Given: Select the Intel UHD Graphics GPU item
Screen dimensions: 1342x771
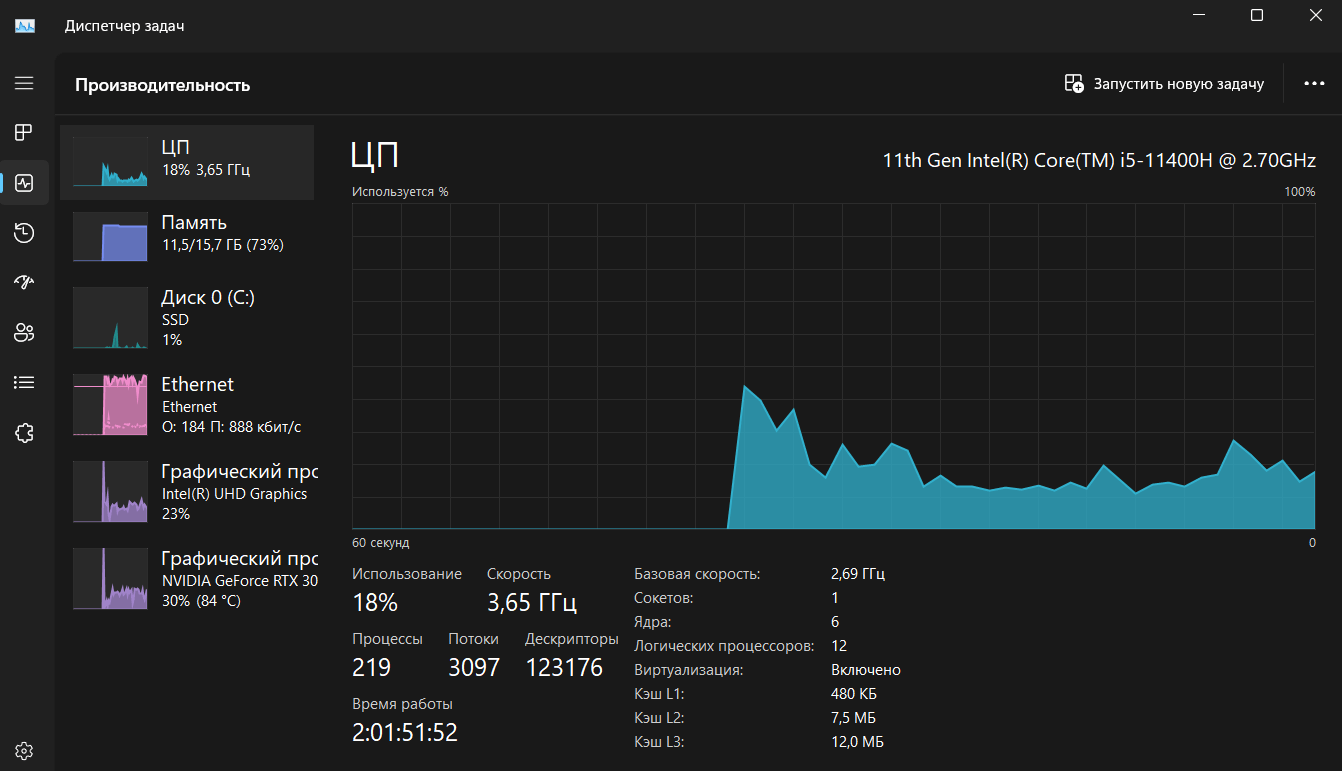Looking at the screenshot, I should pyautogui.click(x=187, y=492).
